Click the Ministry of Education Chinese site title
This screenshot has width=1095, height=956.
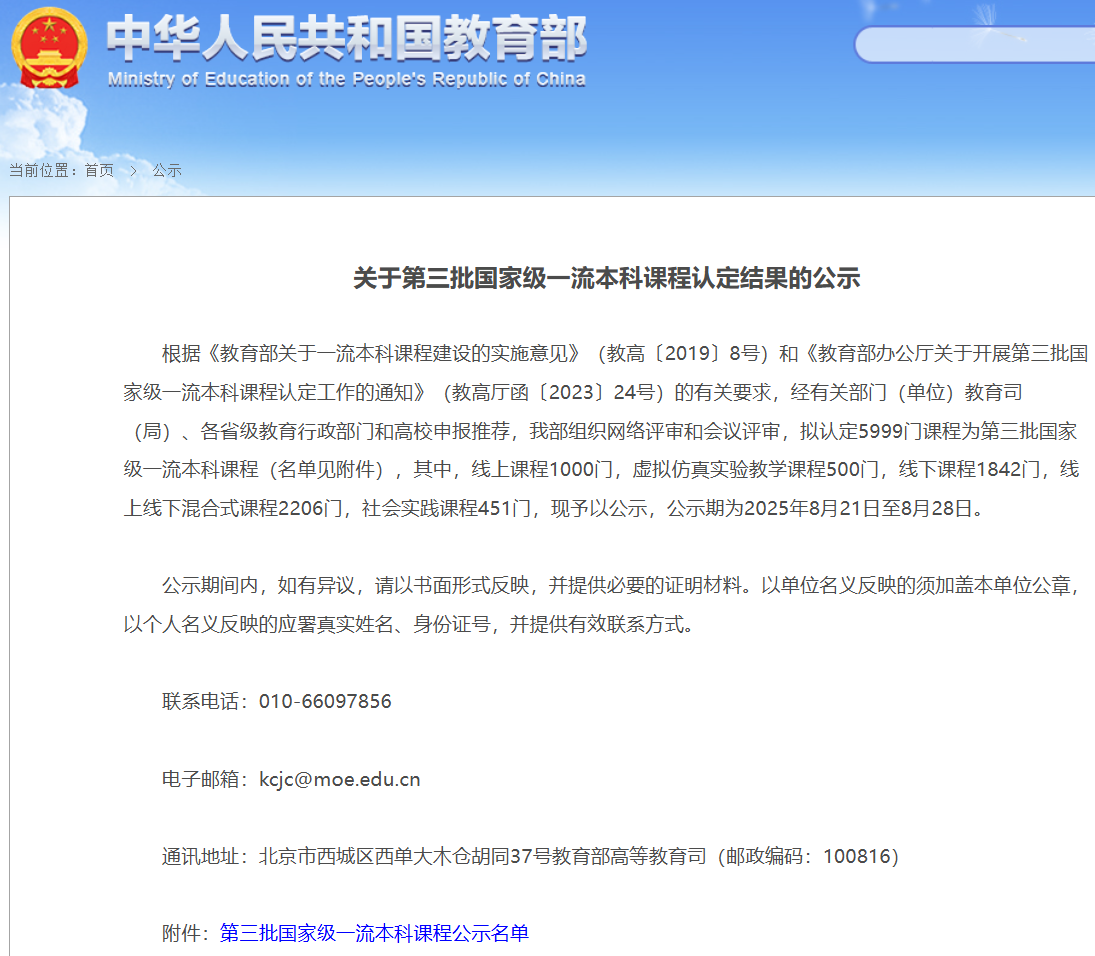point(347,38)
